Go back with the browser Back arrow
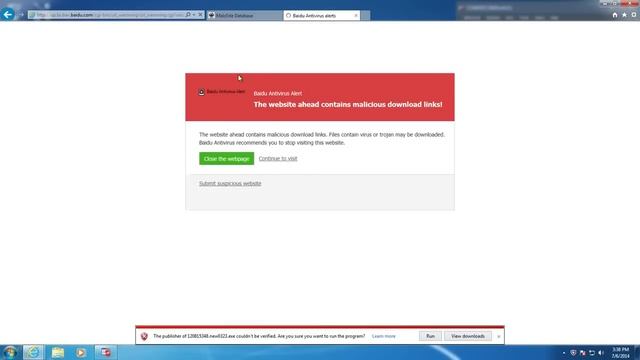The height and width of the screenshot is (360, 640). 8,15
